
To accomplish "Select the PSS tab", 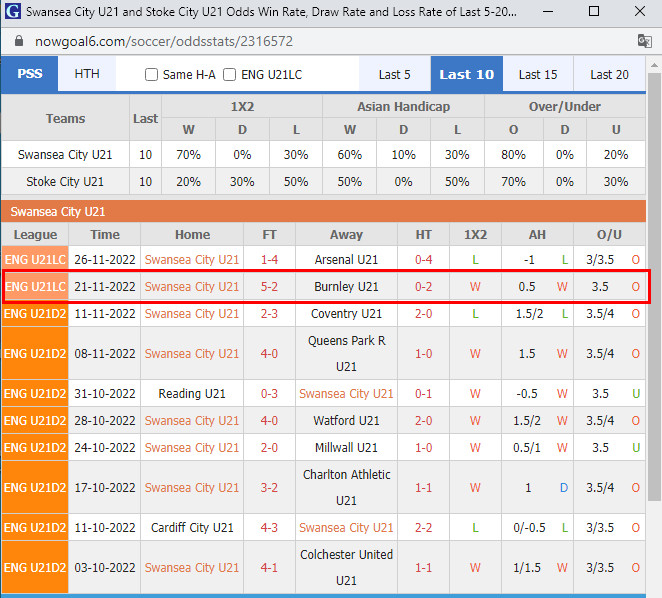I will click(30, 74).
